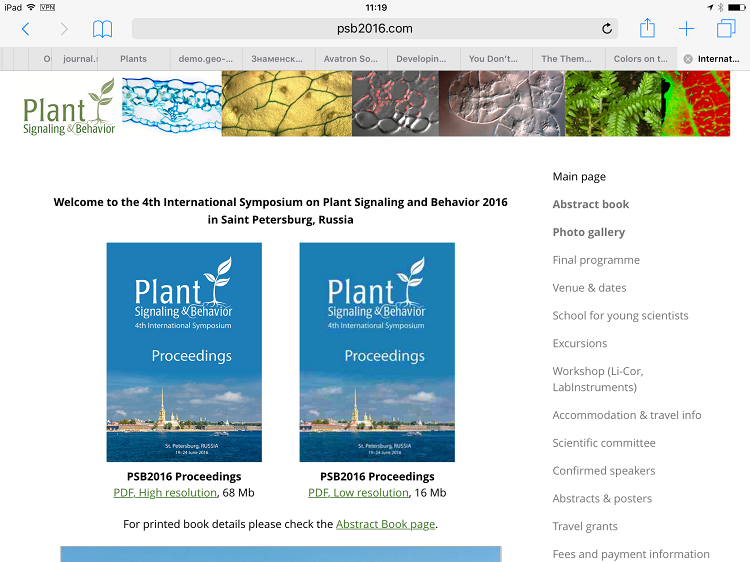The width and height of the screenshot is (750, 562).
Task: Click the blue leaf cross-section banner image
Action: click(x=172, y=104)
